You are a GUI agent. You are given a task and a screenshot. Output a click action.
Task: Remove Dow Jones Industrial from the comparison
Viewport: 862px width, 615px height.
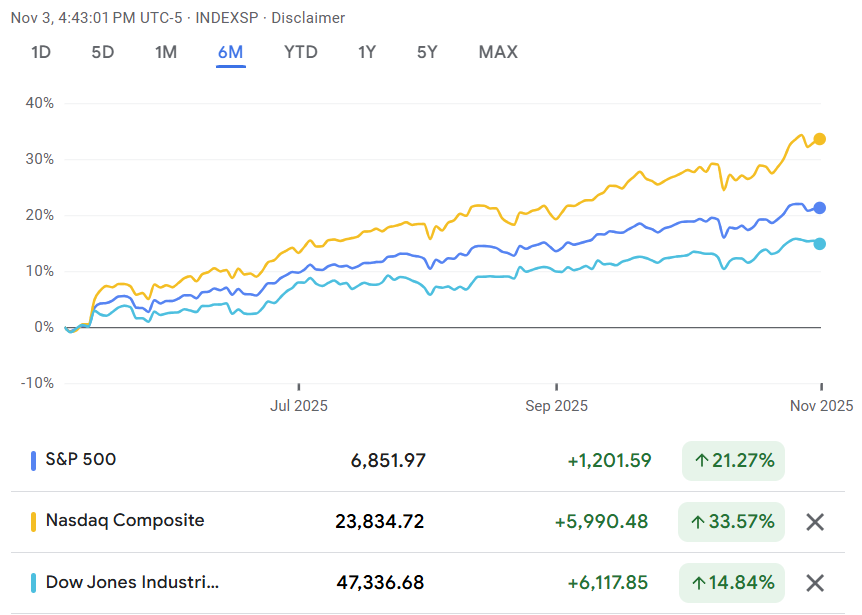tap(815, 583)
